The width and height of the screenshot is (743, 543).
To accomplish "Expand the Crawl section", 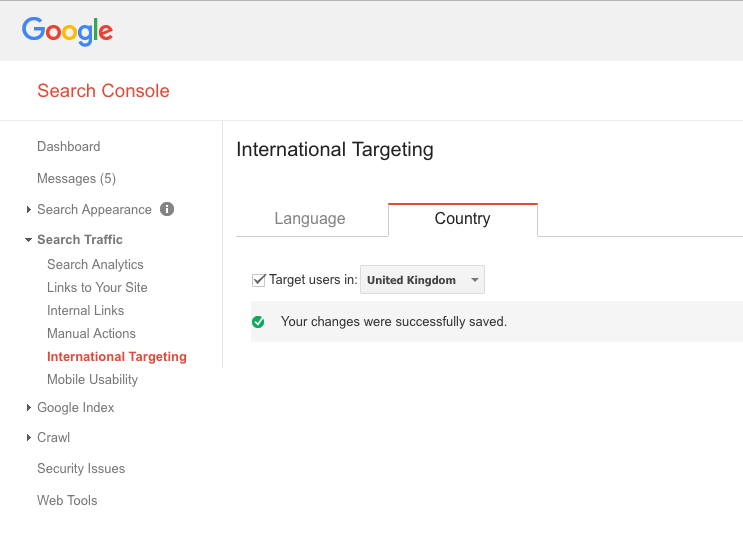I will click(53, 438).
